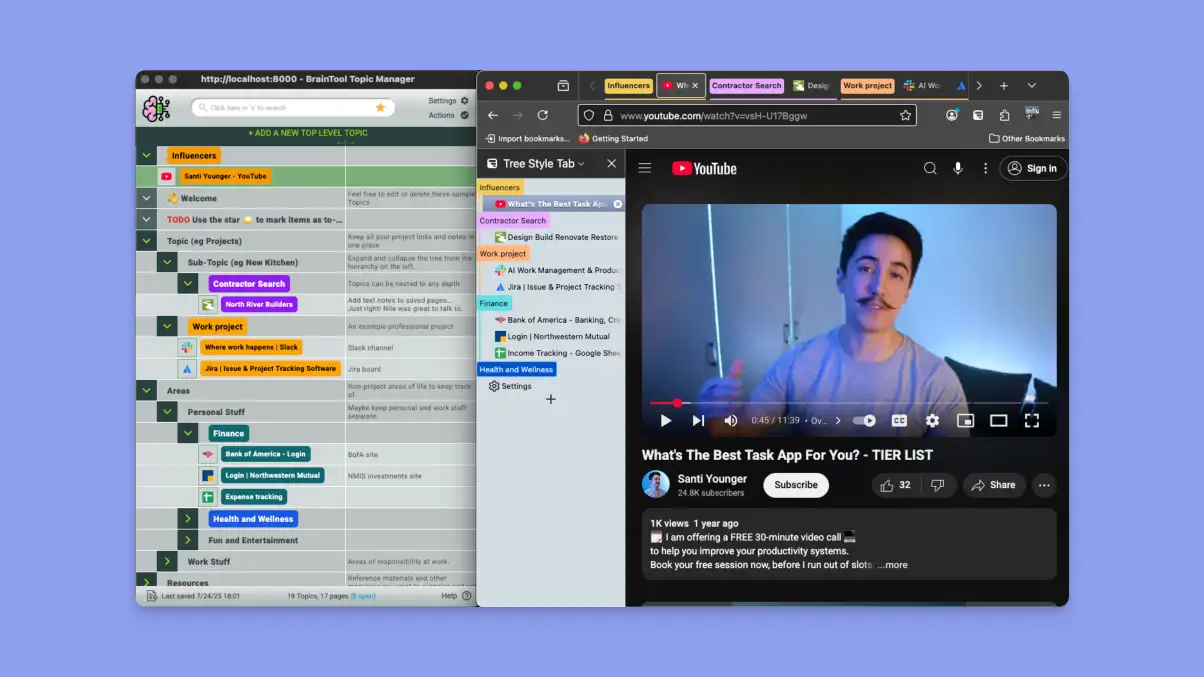Open video player settings gear
The width and height of the screenshot is (1204, 677).
(x=932, y=421)
